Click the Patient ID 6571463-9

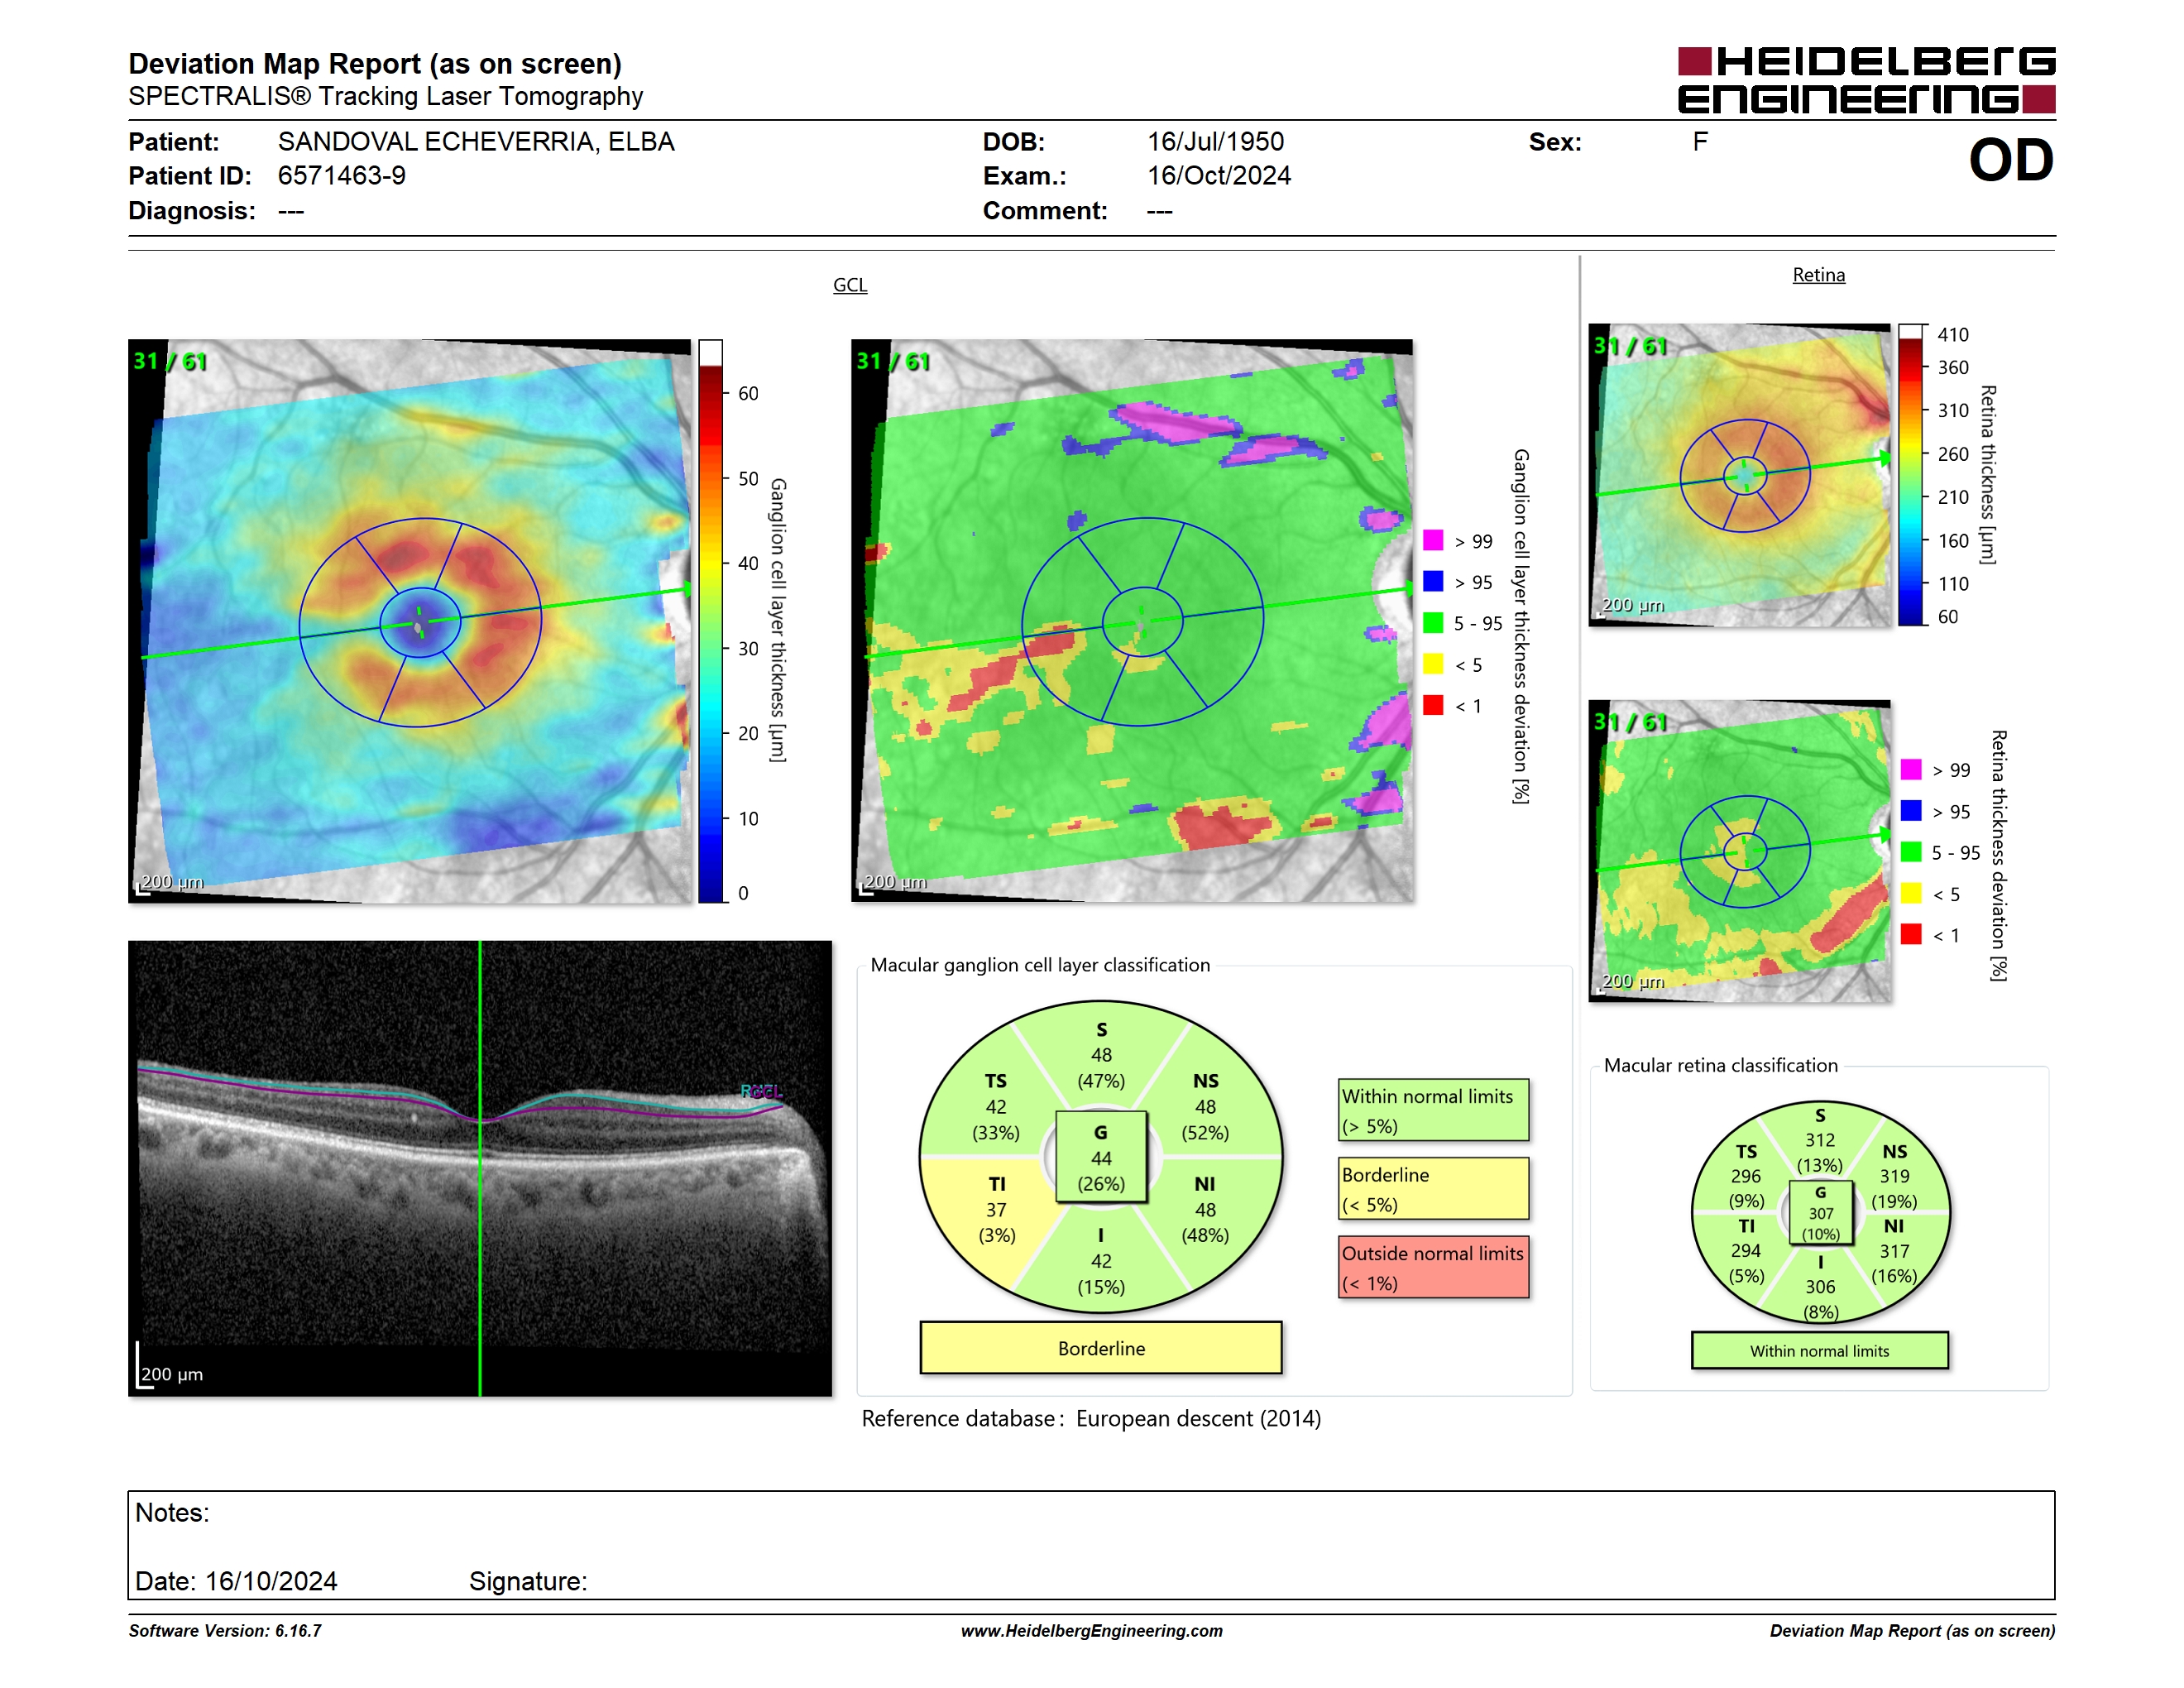tap(341, 176)
